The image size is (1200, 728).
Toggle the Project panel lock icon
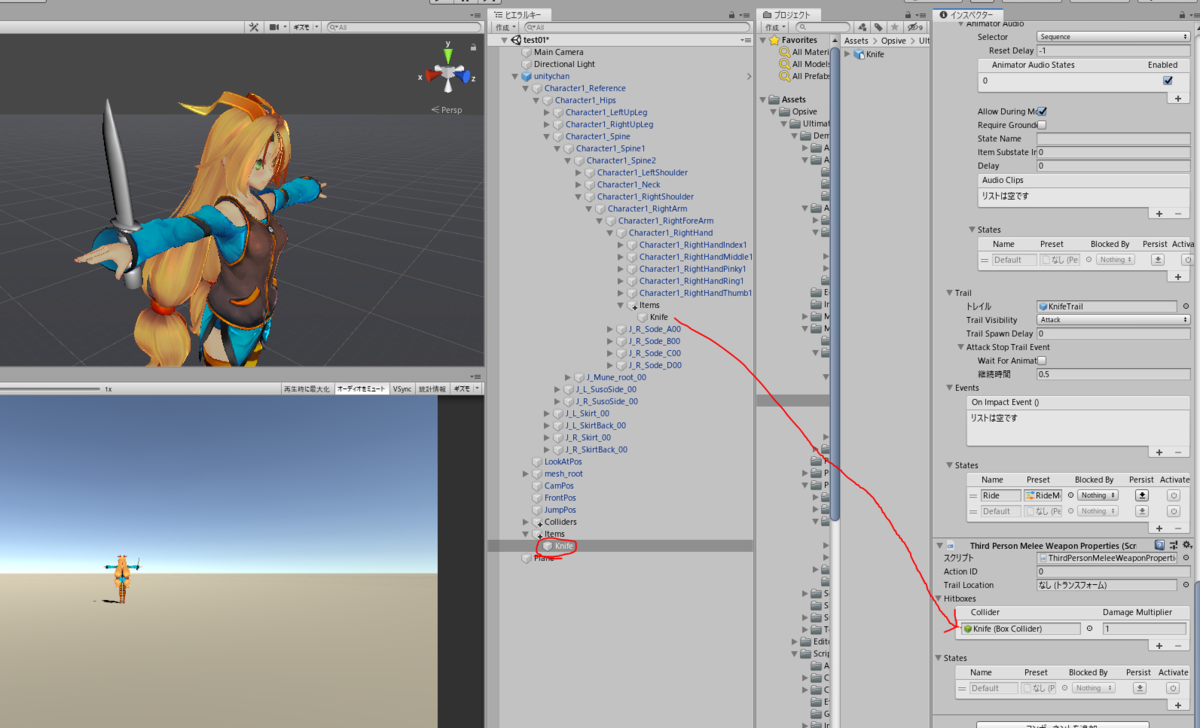[909, 14]
